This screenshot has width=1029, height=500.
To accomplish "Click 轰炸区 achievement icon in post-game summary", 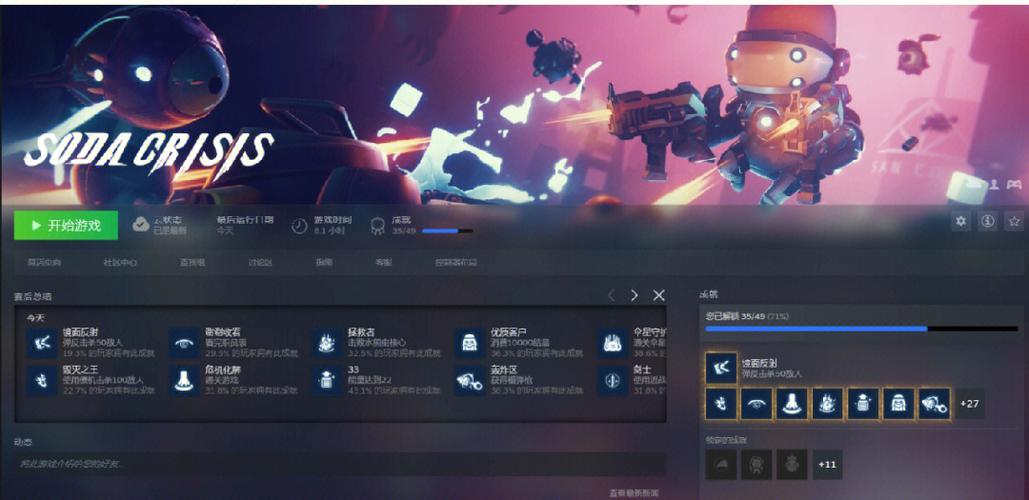I will click(x=469, y=381).
